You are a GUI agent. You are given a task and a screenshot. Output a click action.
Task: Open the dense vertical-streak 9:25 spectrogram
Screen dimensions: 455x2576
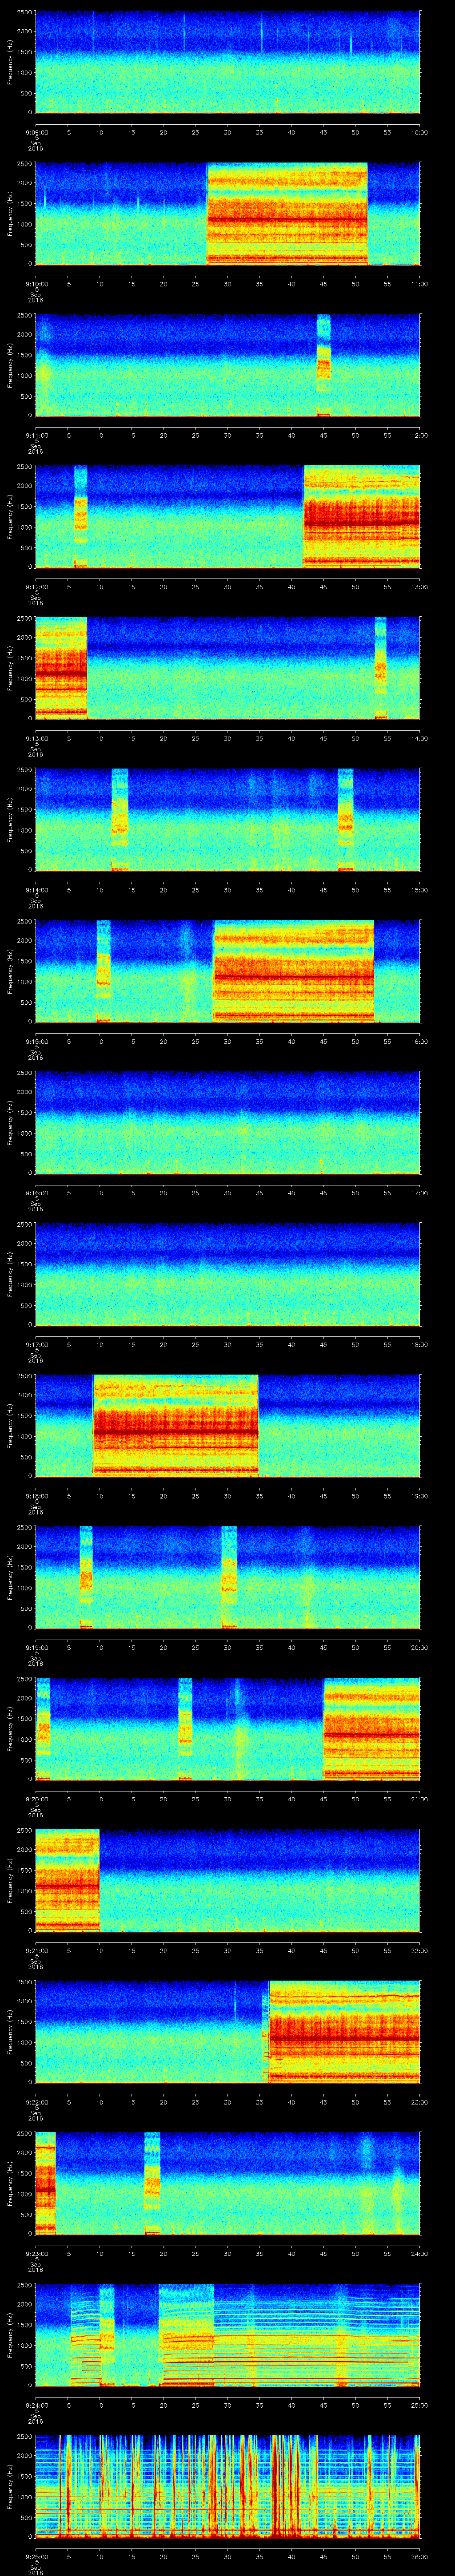227,2486
